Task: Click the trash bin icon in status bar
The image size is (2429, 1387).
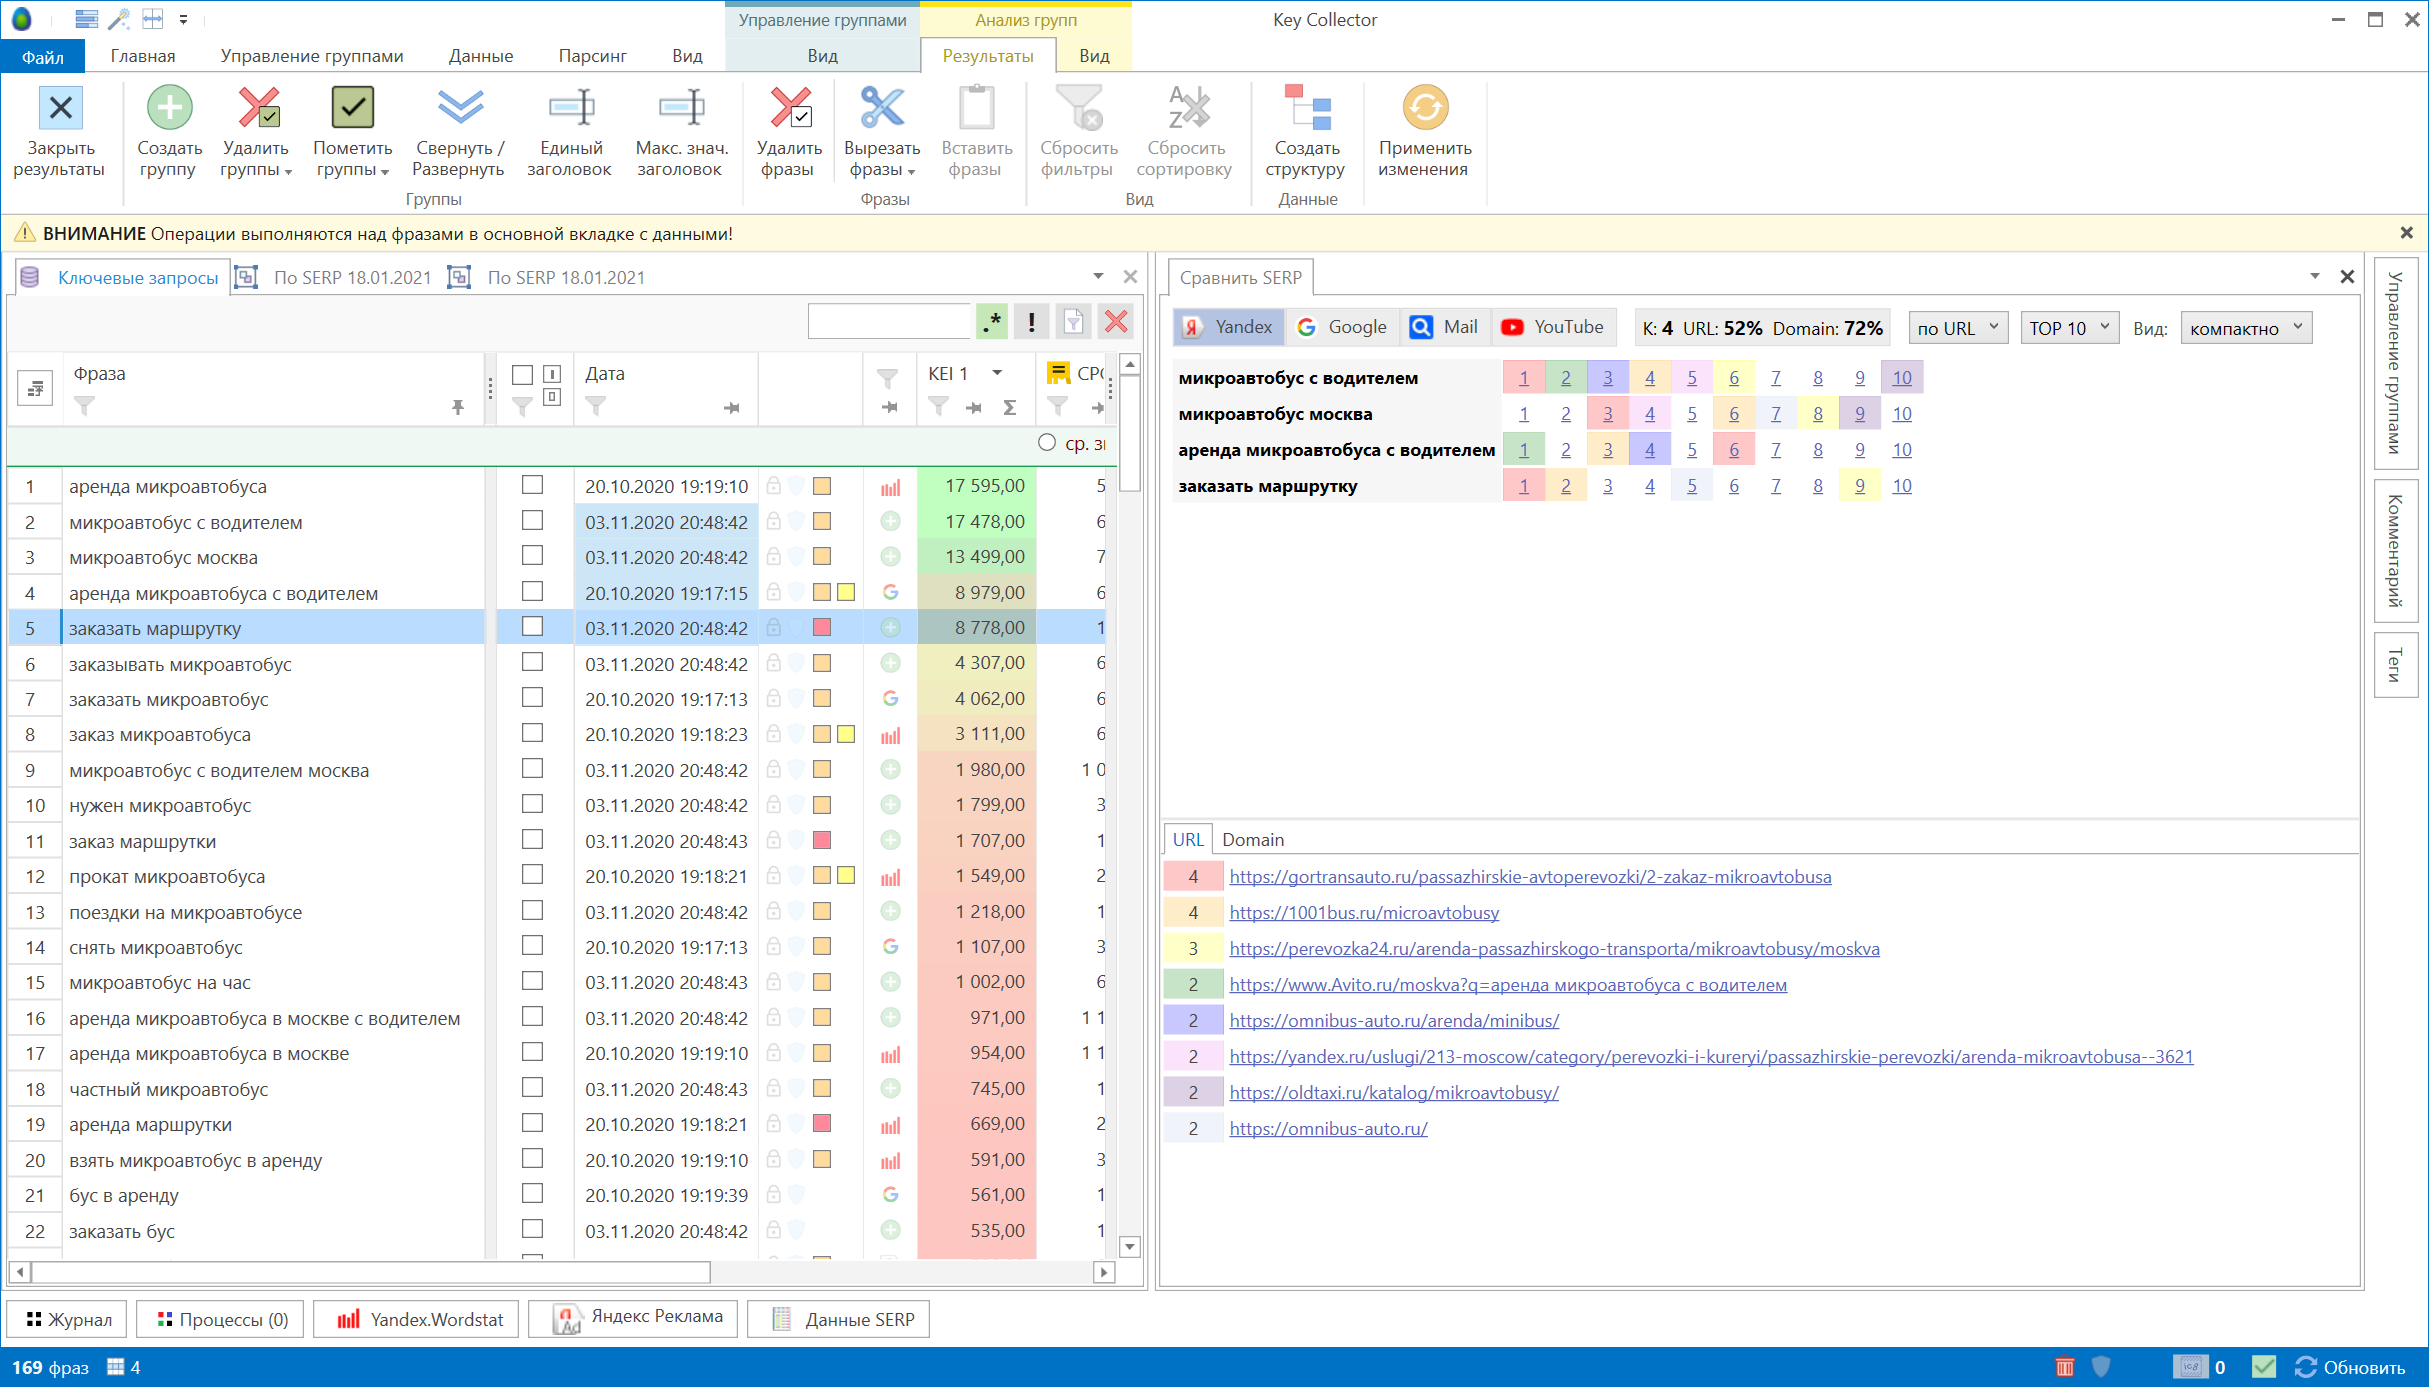Action: (2064, 1366)
